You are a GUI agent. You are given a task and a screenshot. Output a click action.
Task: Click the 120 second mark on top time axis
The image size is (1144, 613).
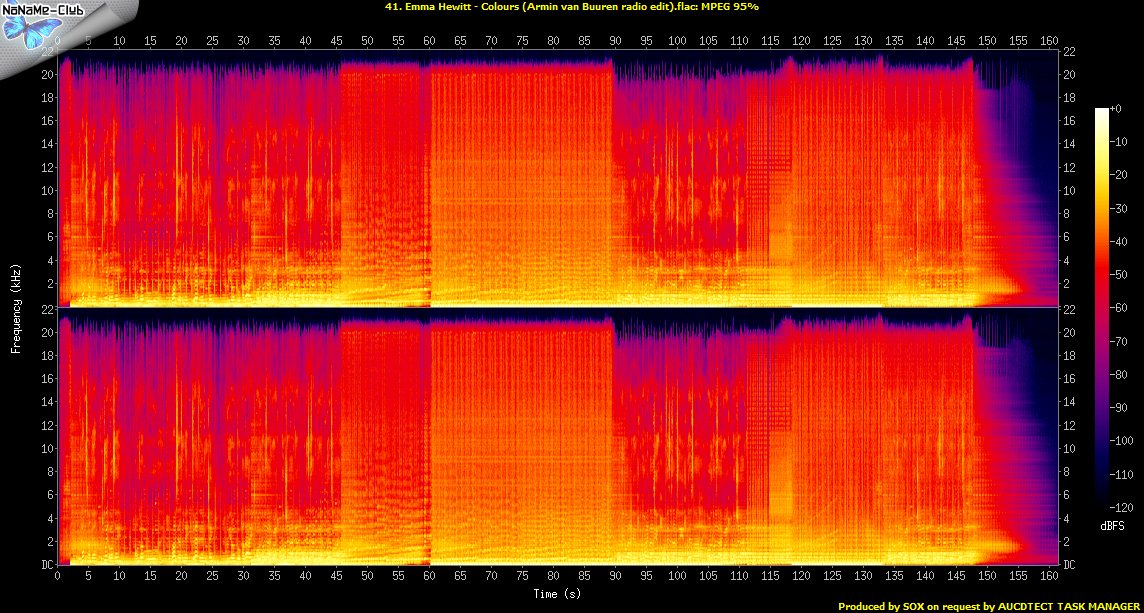(x=802, y=41)
